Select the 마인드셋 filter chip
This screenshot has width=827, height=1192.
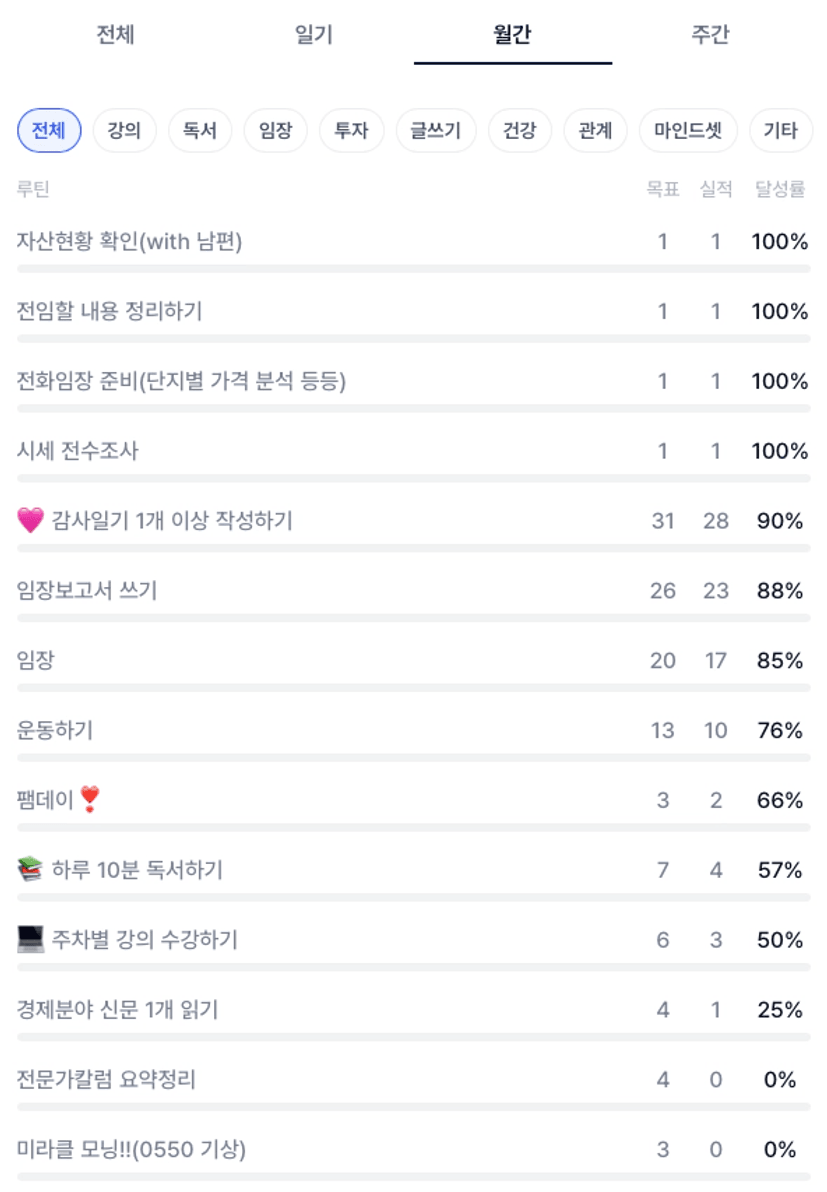[x=688, y=131]
